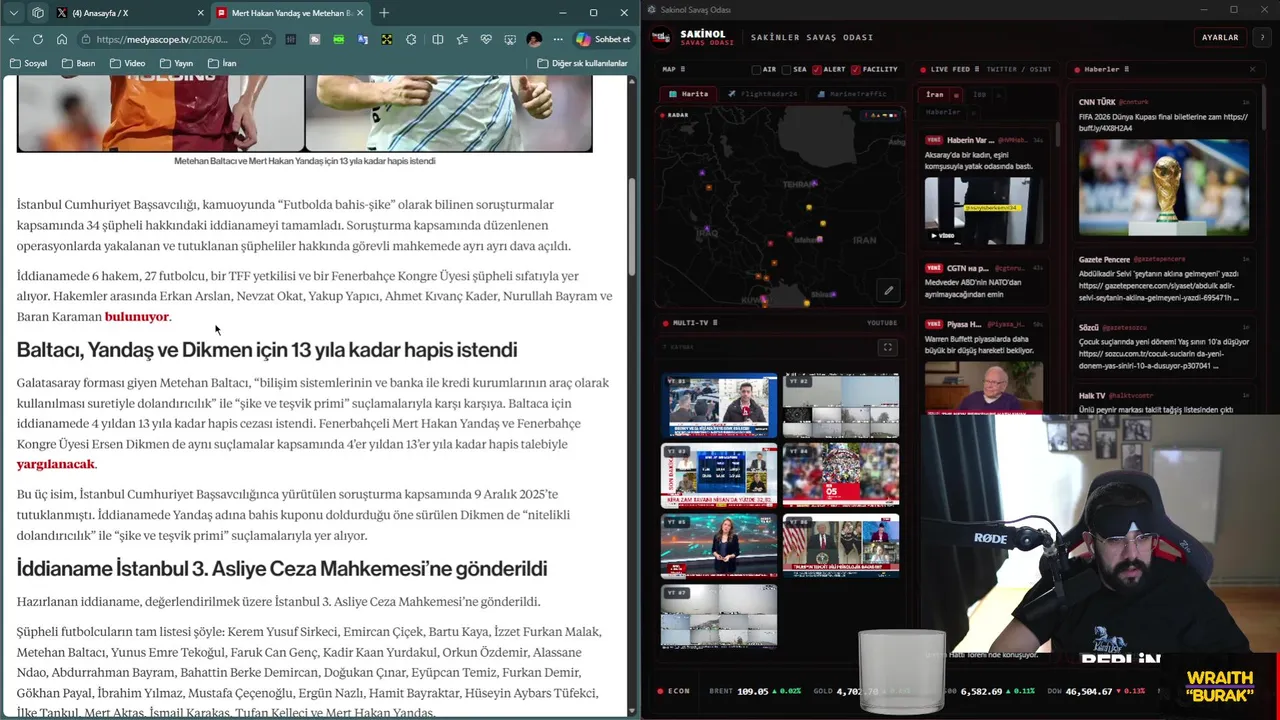The width and height of the screenshot is (1280, 720).
Task: Open the Edge workspaces icon
Action: [x=38, y=13]
